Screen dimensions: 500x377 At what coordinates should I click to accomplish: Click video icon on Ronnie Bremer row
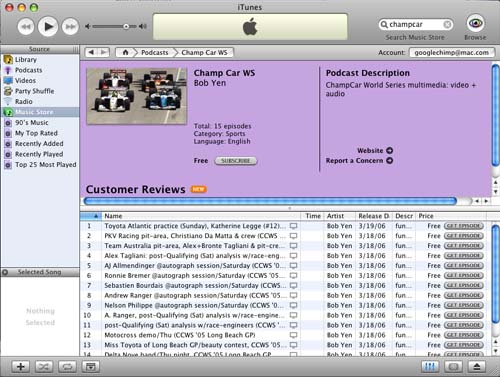click(x=293, y=276)
